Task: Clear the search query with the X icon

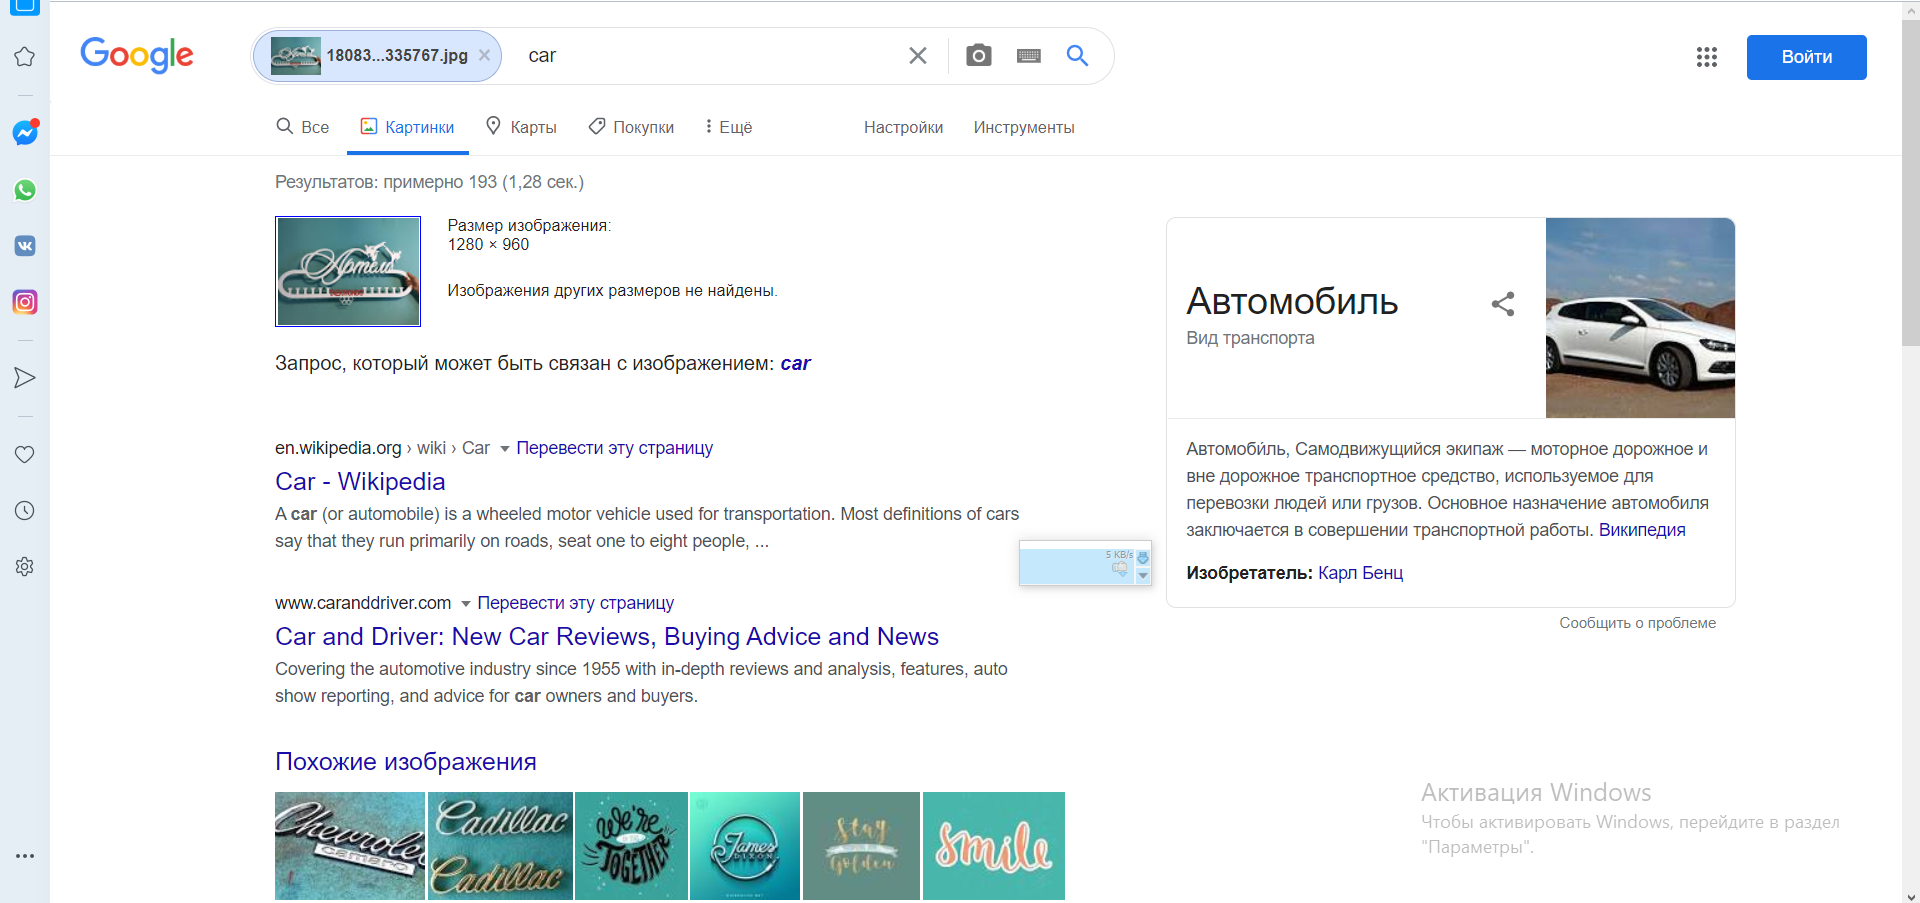Action: point(917,56)
